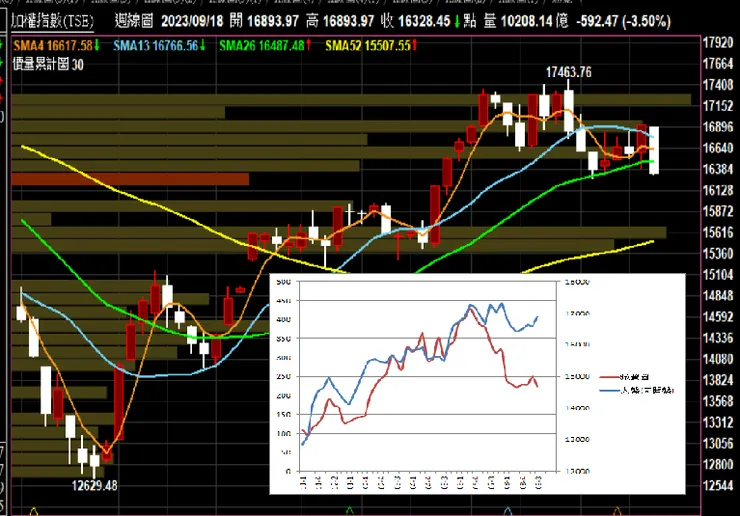Click the 13312 price axis label
Viewport: 740px width, 516px height.
coord(718,423)
